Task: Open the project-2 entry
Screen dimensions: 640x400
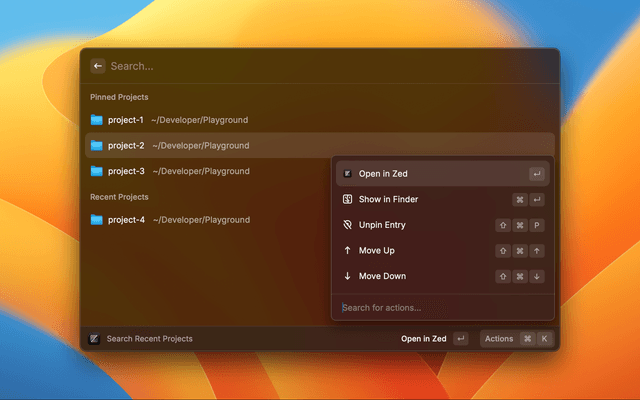Action: point(320,145)
